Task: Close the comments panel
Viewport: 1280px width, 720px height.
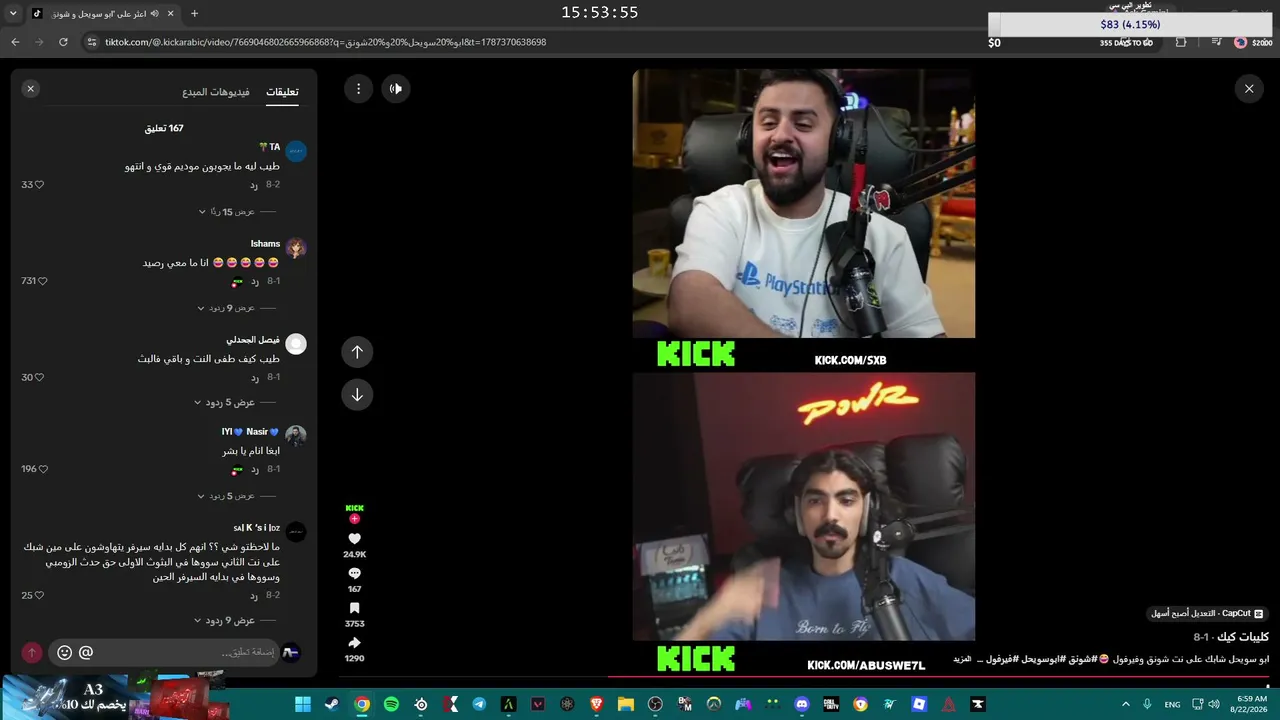Action: 30,89
